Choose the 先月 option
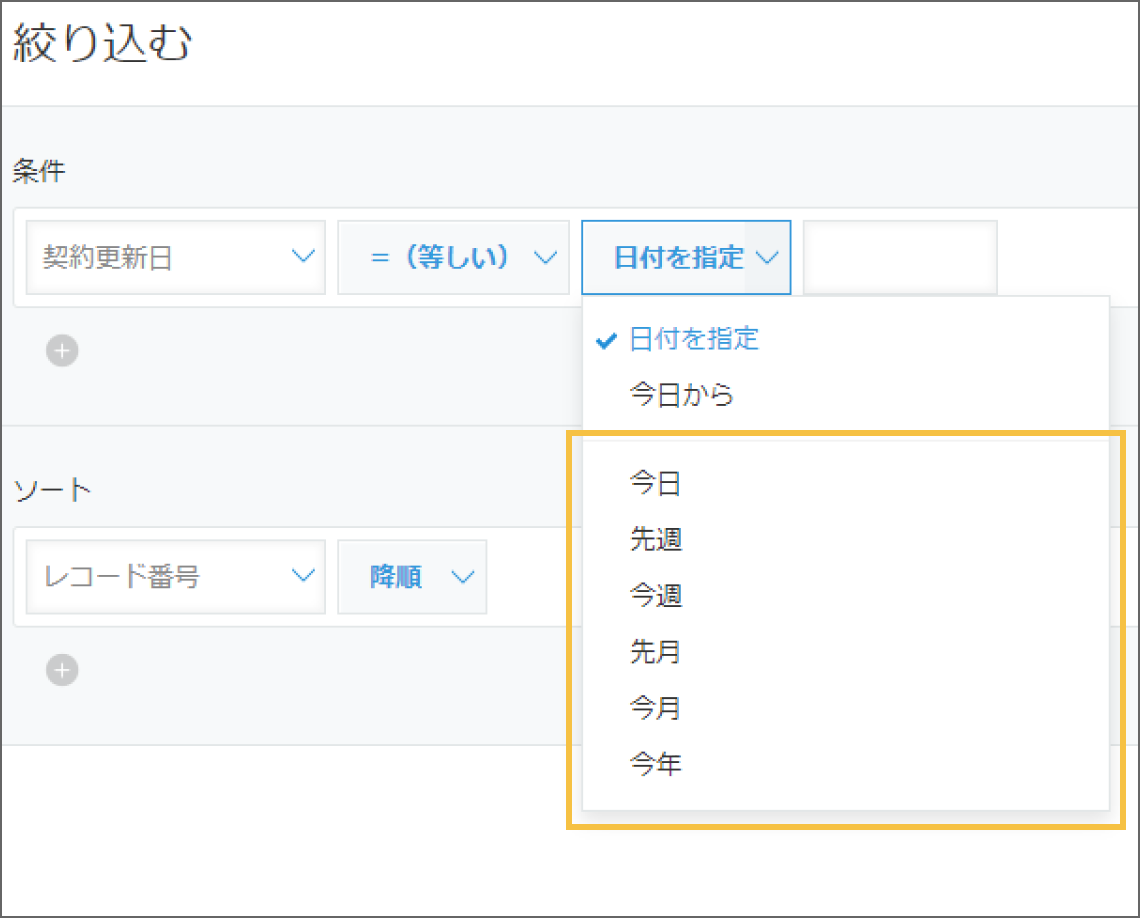This screenshot has height=918, width=1140. click(x=656, y=652)
